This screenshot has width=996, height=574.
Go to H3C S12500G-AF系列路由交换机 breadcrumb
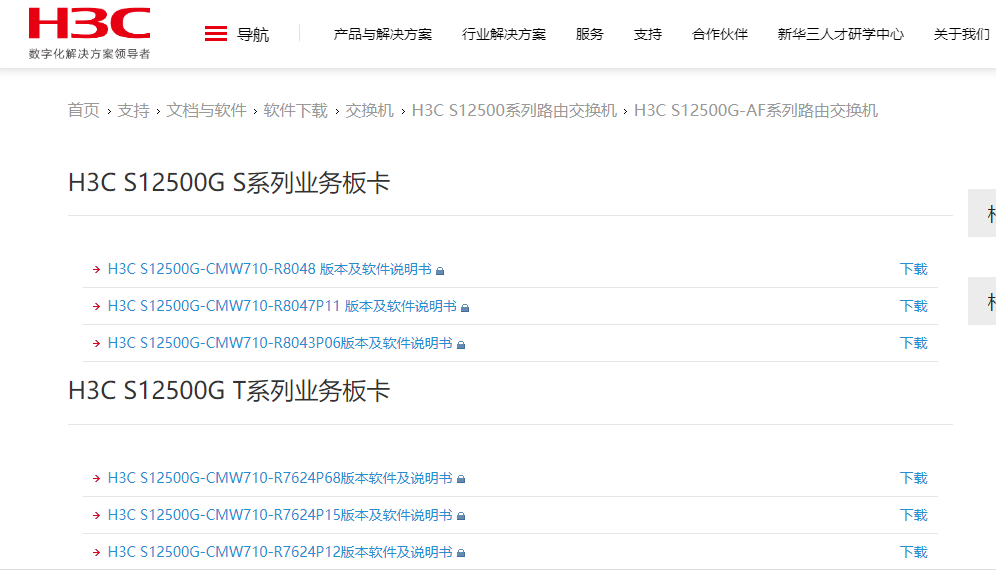[756, 110]
